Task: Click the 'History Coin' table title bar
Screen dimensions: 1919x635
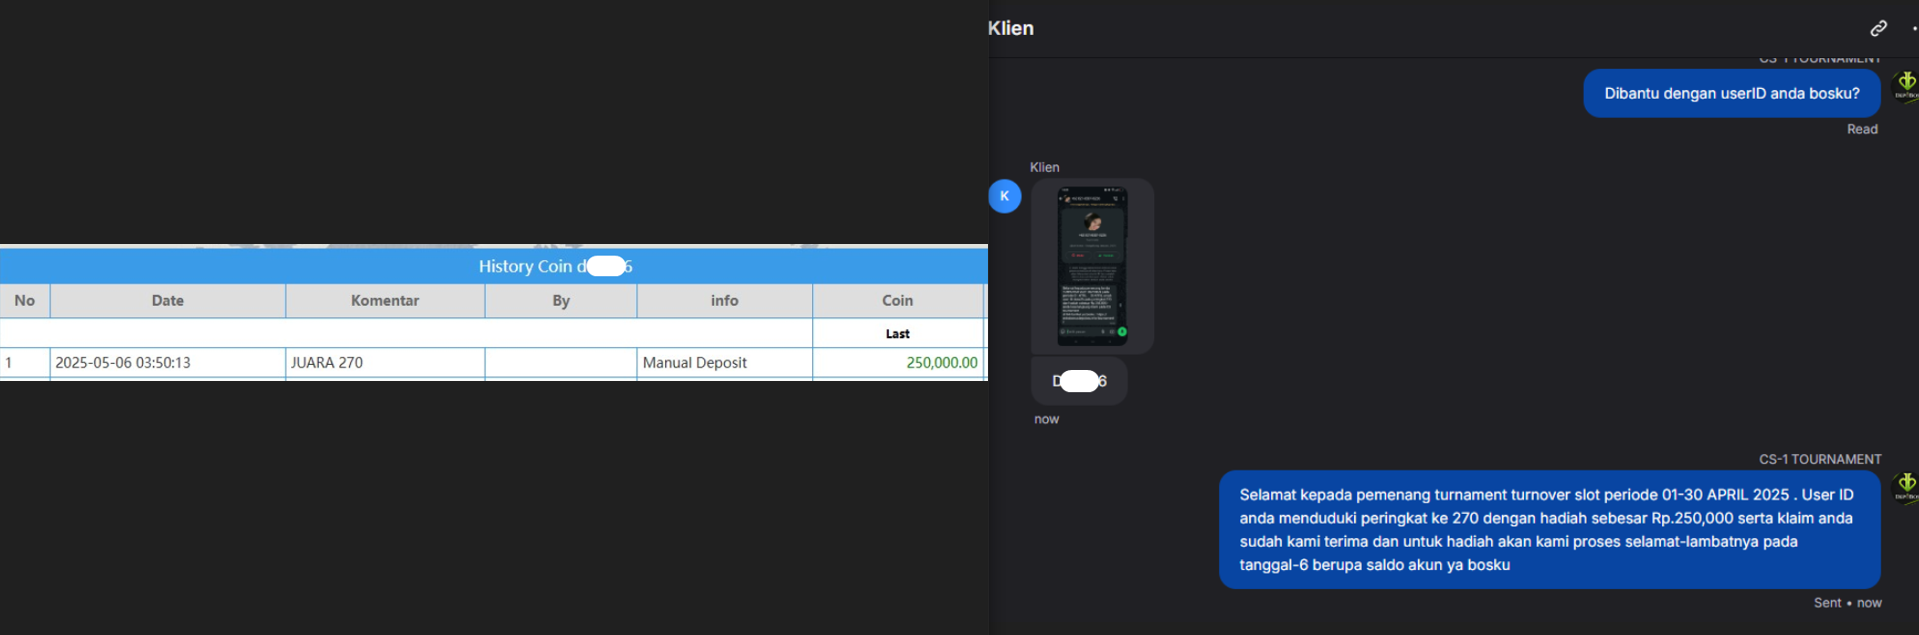Action: [494, 266]
